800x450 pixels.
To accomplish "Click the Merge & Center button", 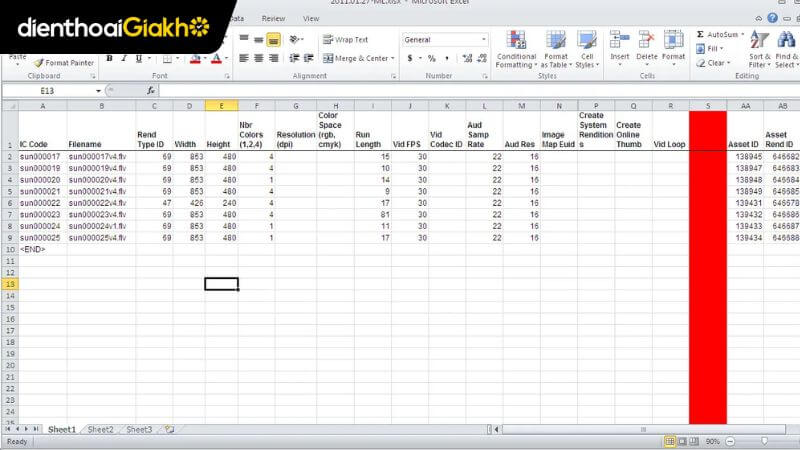I will (356, 59).
